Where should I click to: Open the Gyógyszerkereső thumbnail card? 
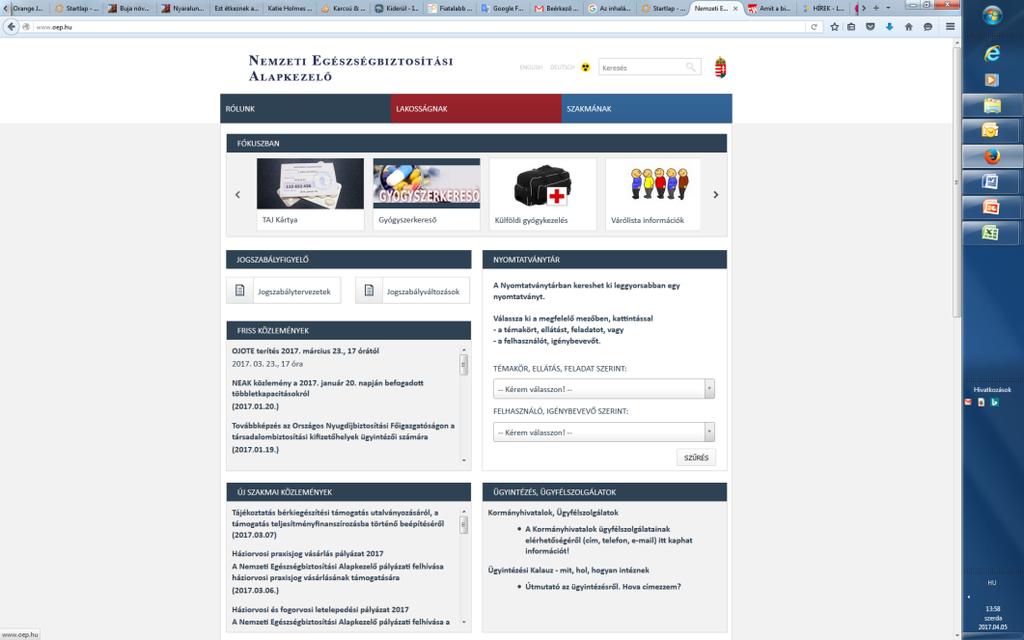point(426,194)
